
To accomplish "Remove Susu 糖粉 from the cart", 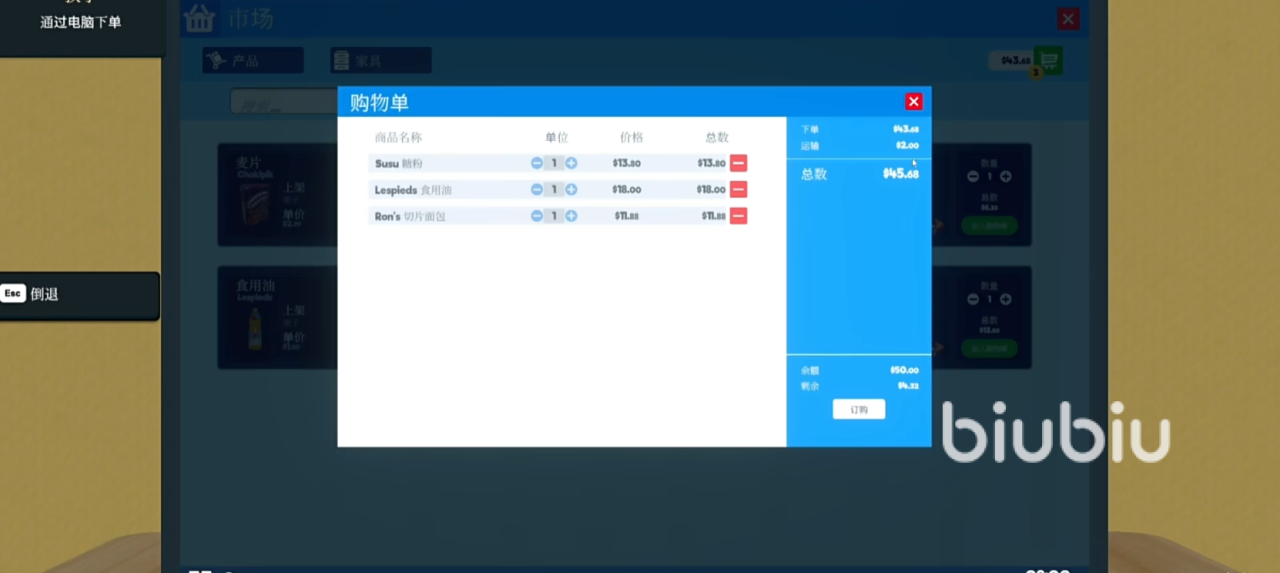I will click(x=738, y=163).
